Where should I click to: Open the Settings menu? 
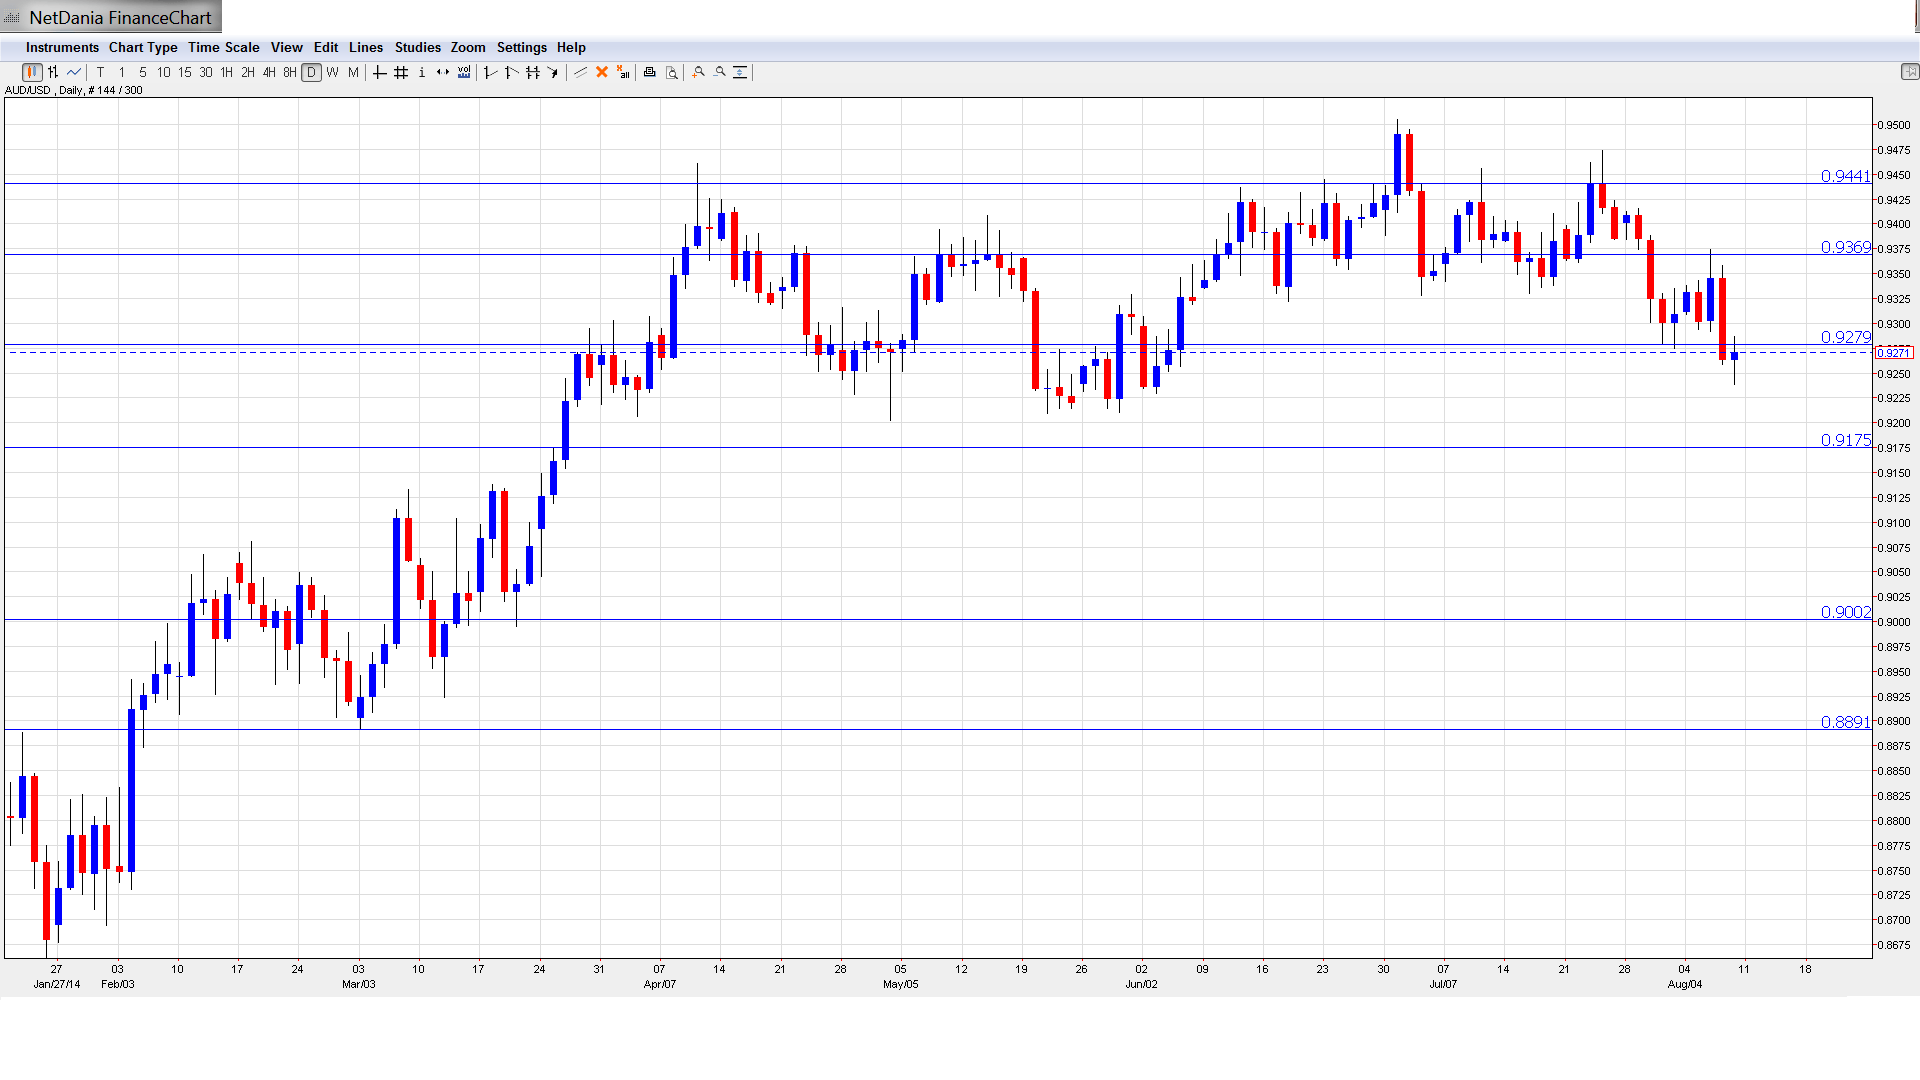pos(521,47)
